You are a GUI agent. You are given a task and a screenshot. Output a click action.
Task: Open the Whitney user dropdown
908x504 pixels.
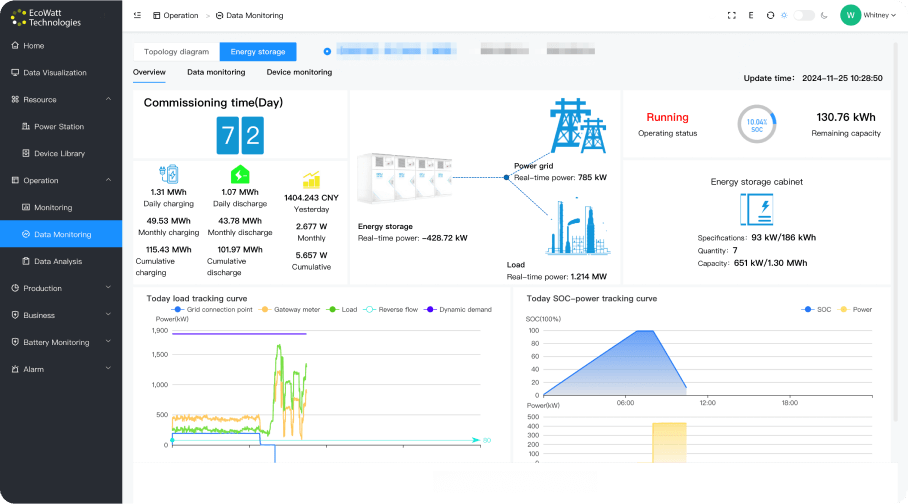pyautogui.click(x=868, y=15)
